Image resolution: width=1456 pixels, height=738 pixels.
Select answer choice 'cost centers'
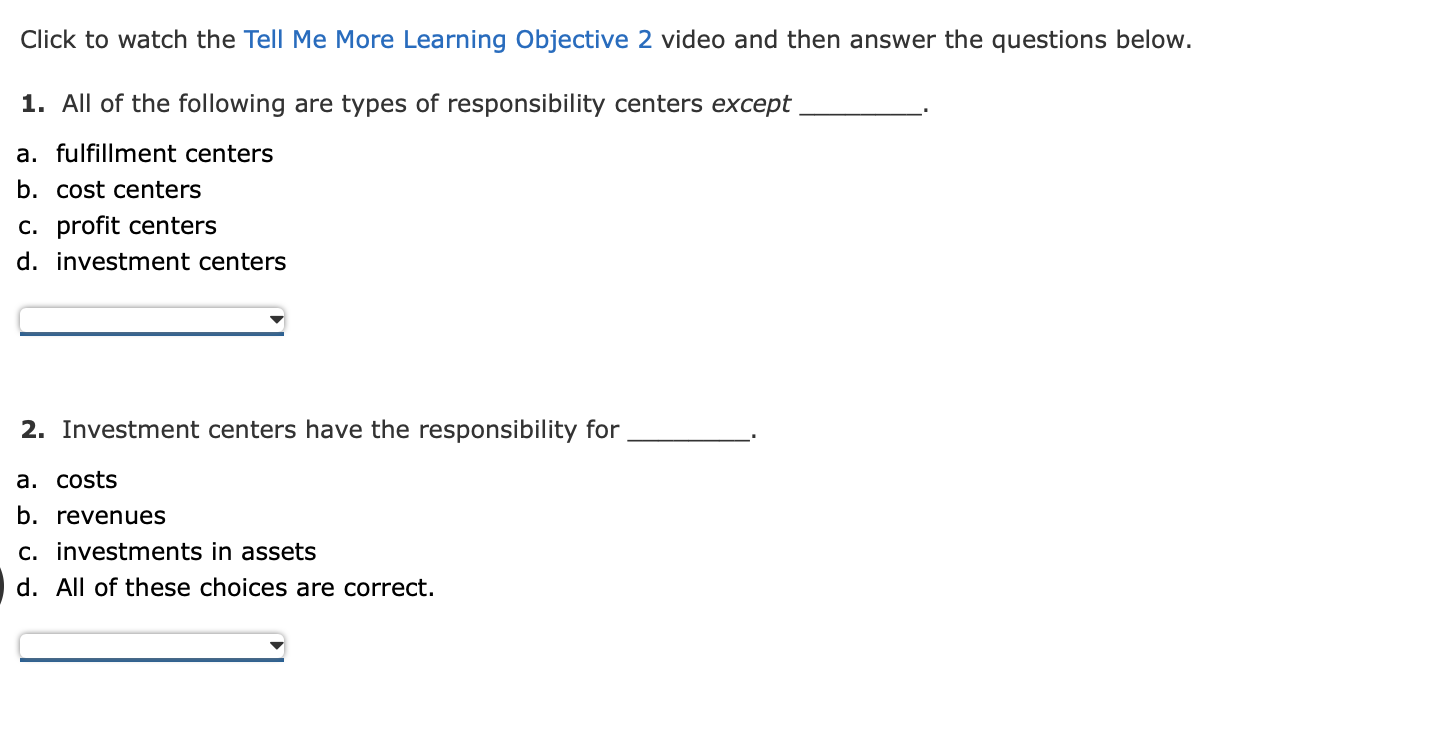coord(128,189)
